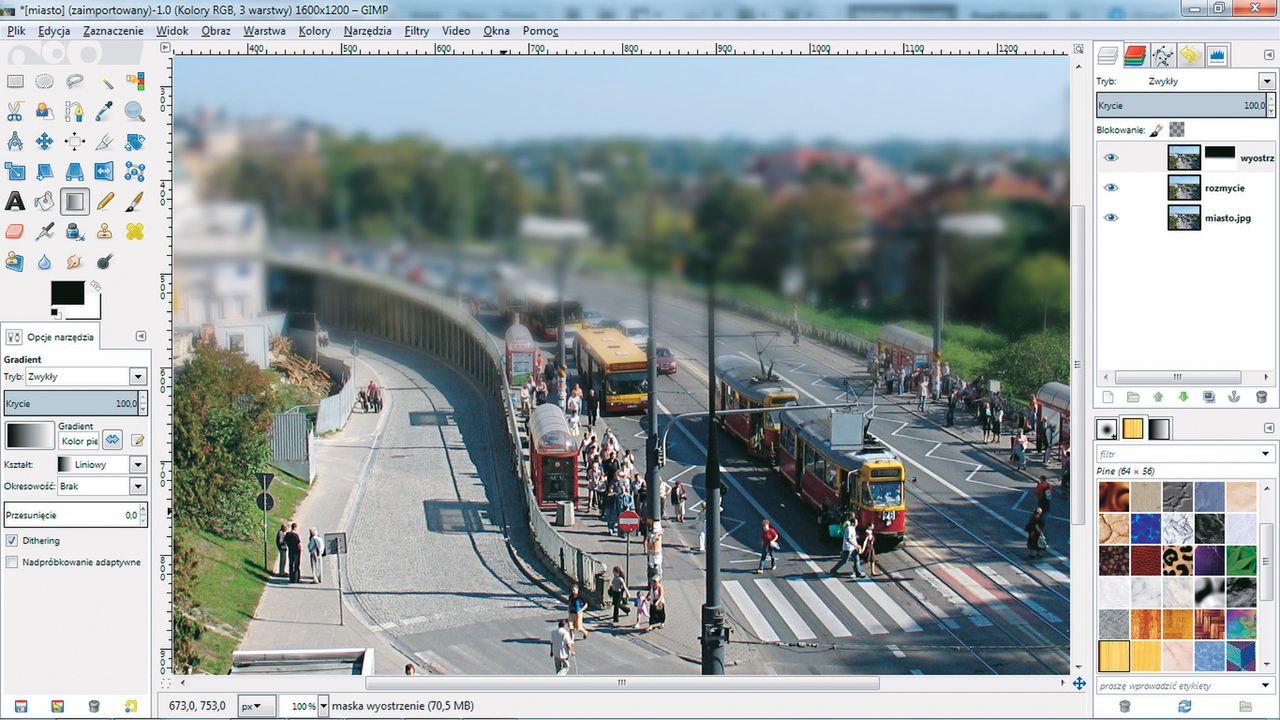Click the foreground color black swatch
Image resolution: width=1280 pixels, height=720 pixels.
point(68,293)
